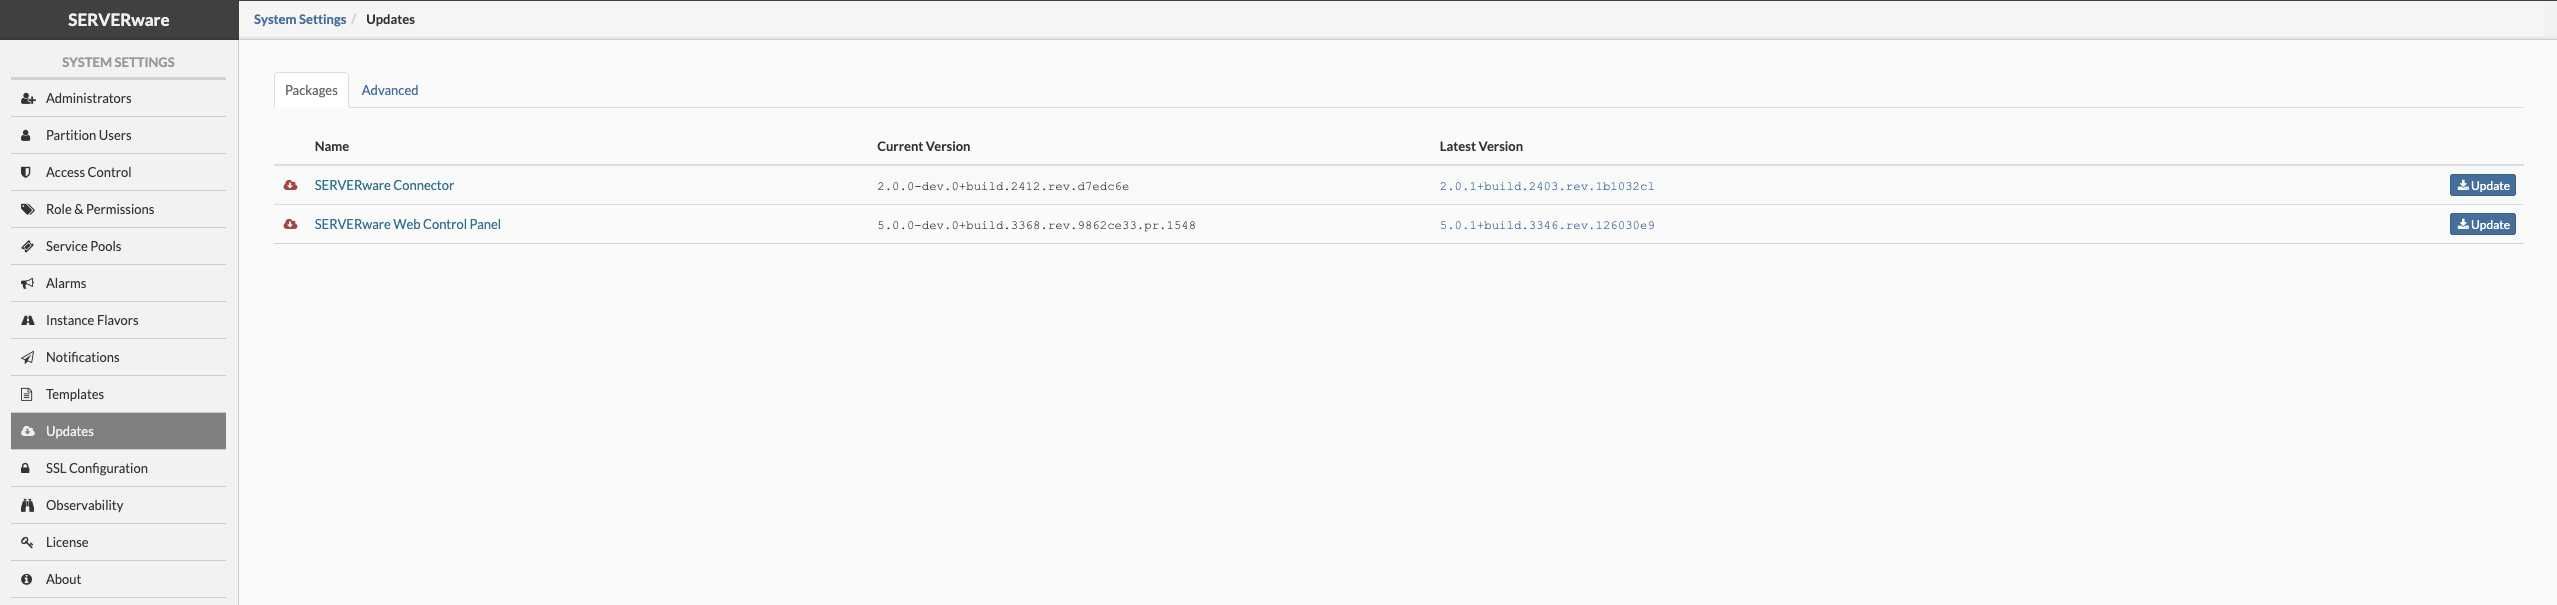Click the Updates cloud icon in sidebar
The width and height of the screenshot is (2557, 605).
tap(28, 431)
